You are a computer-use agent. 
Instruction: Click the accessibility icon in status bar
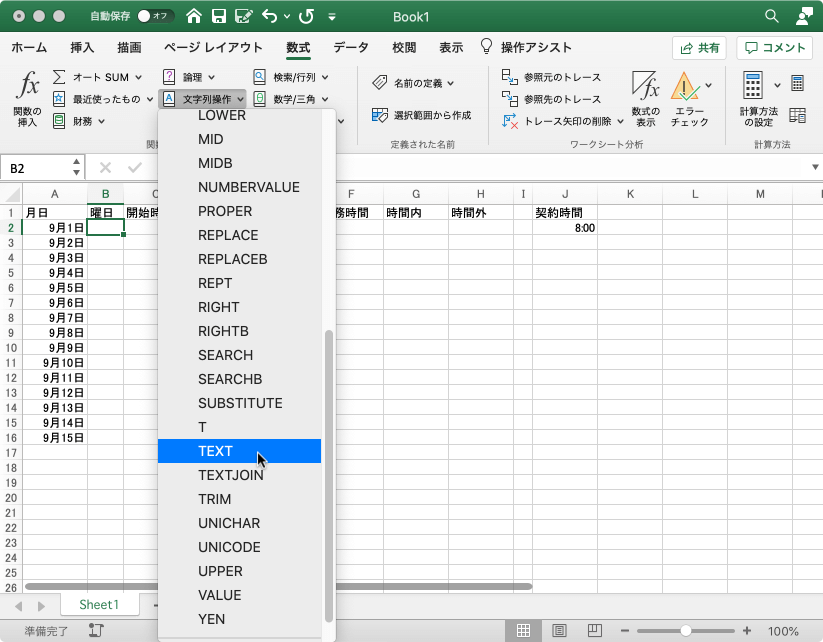pyautogui.click(x=96, y=630)
